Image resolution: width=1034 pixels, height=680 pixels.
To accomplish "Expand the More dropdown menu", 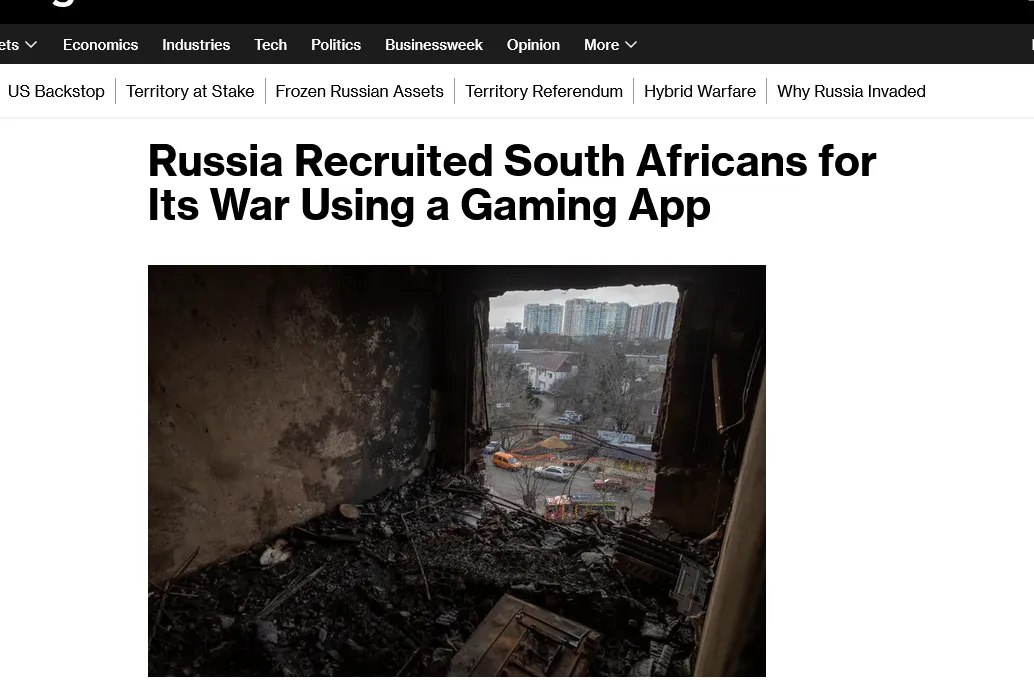I will coord(610,45).
